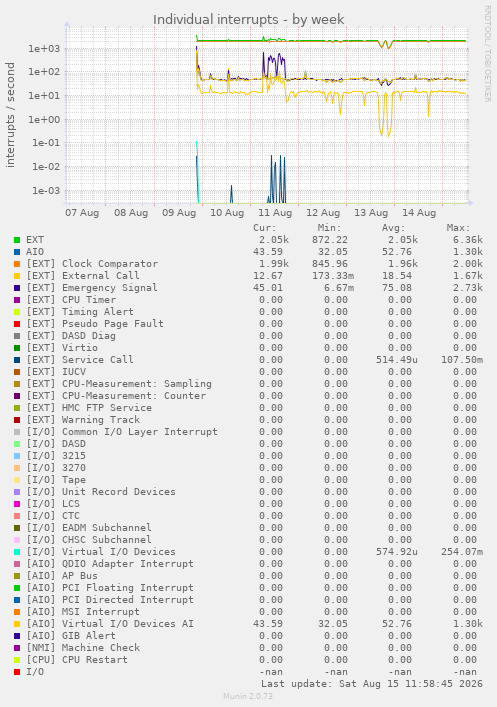
Task: Click the [I/O] Virtual I/O Devices swatch
Action: tap(17, 552)
